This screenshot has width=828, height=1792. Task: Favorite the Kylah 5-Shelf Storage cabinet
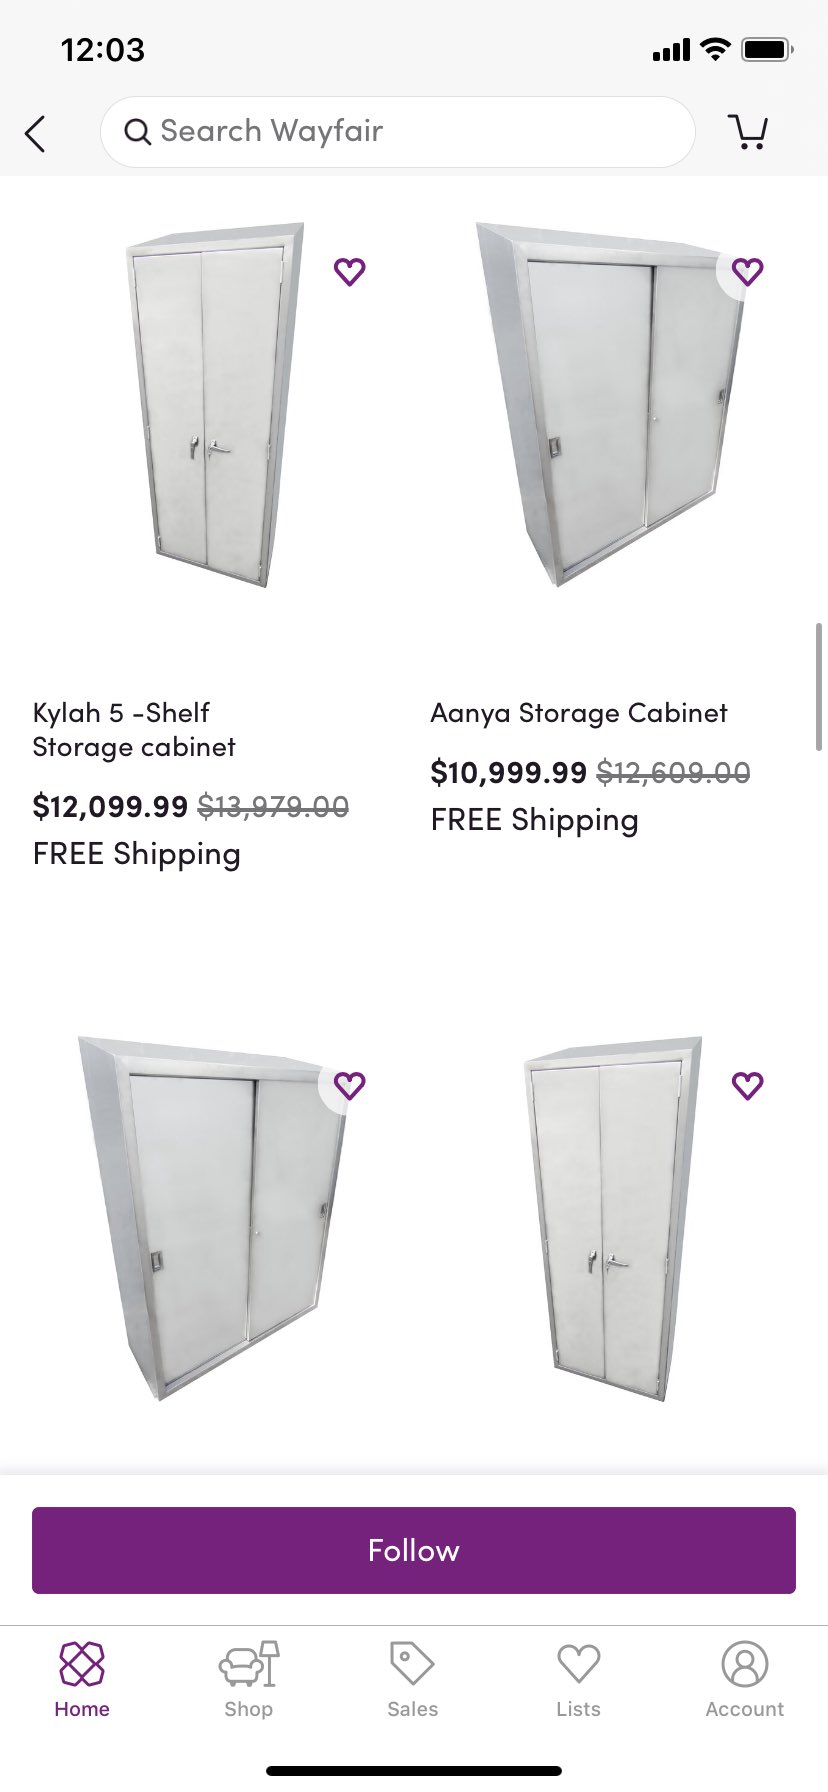[349, 271]
